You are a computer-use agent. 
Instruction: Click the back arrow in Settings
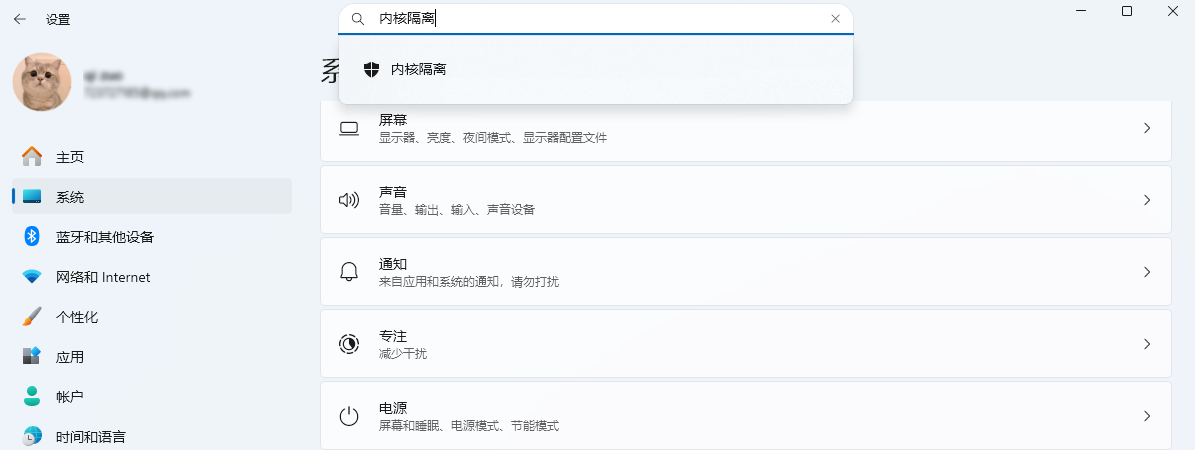tap(20, 19)
